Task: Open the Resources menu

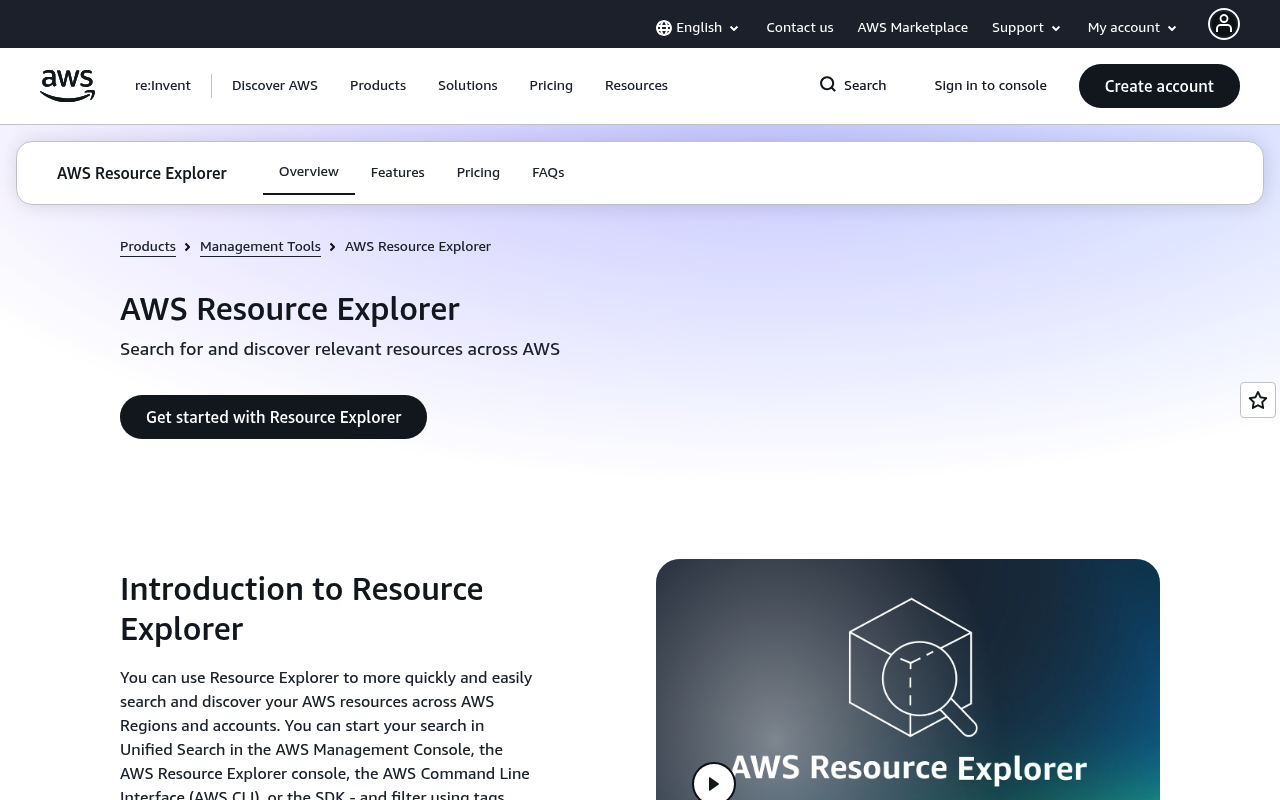Action: pos(636,86)
